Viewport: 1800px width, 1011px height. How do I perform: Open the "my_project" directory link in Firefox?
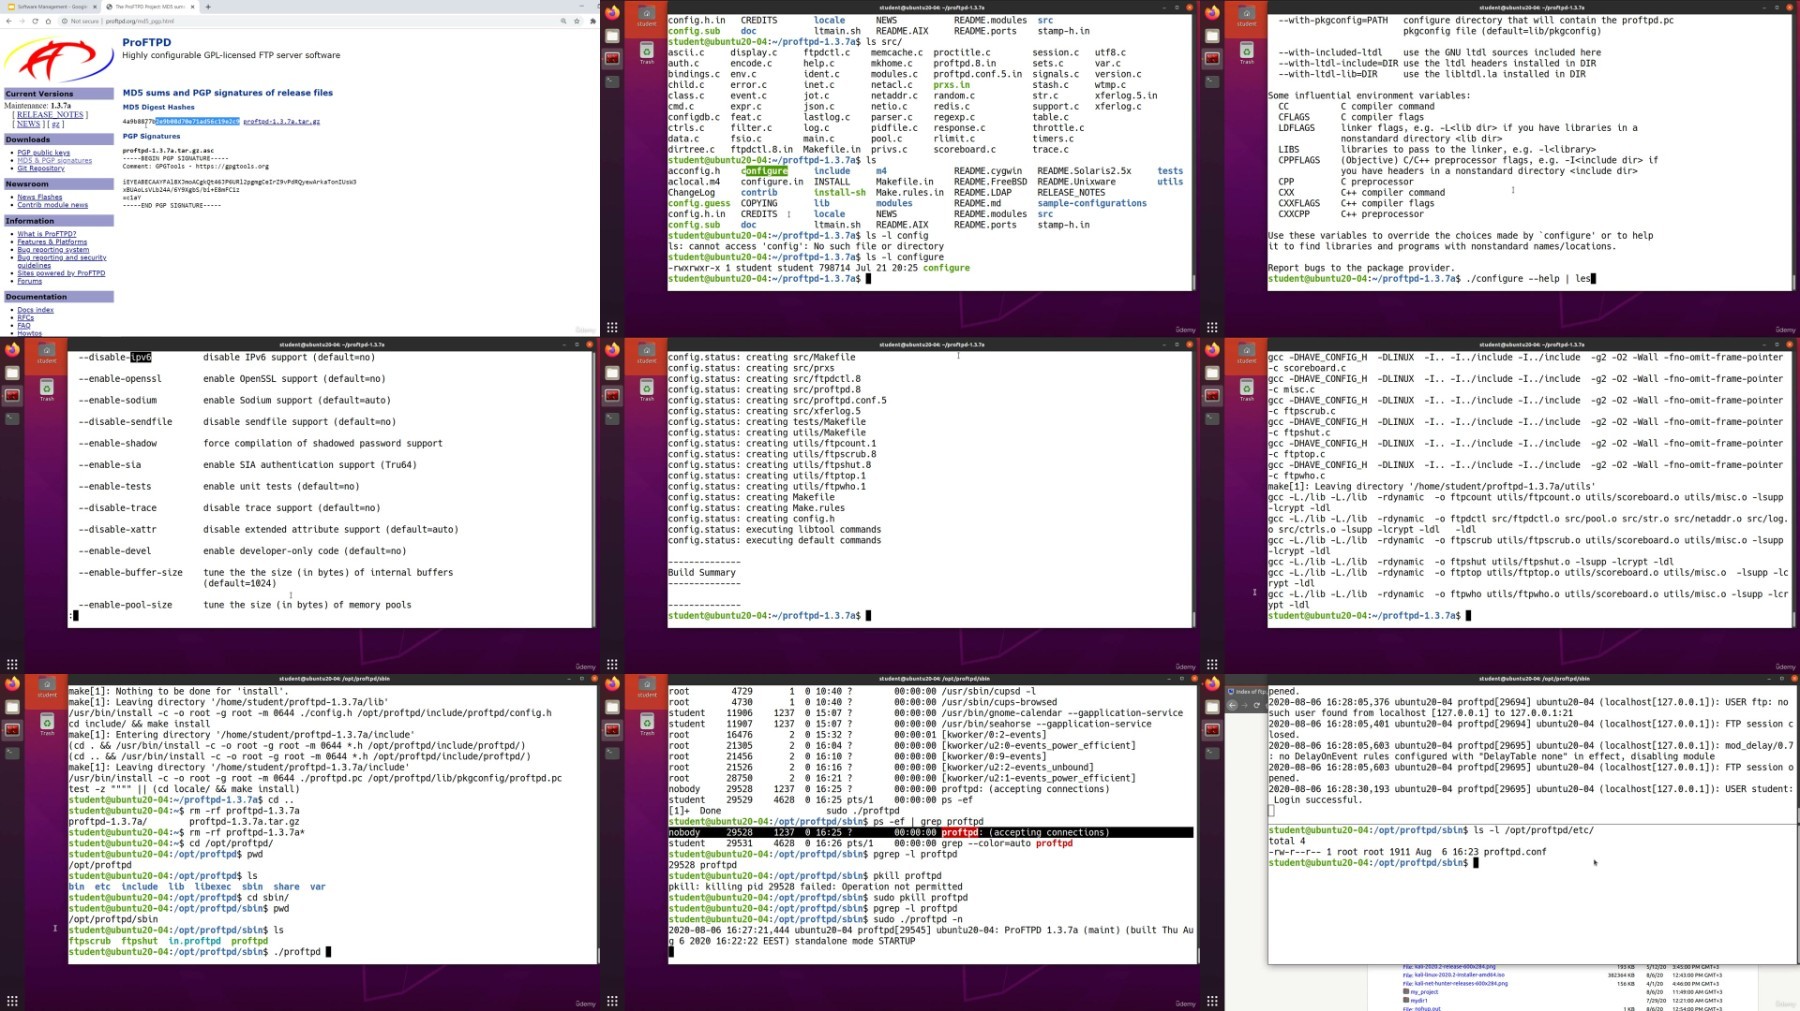point(1423,992)
